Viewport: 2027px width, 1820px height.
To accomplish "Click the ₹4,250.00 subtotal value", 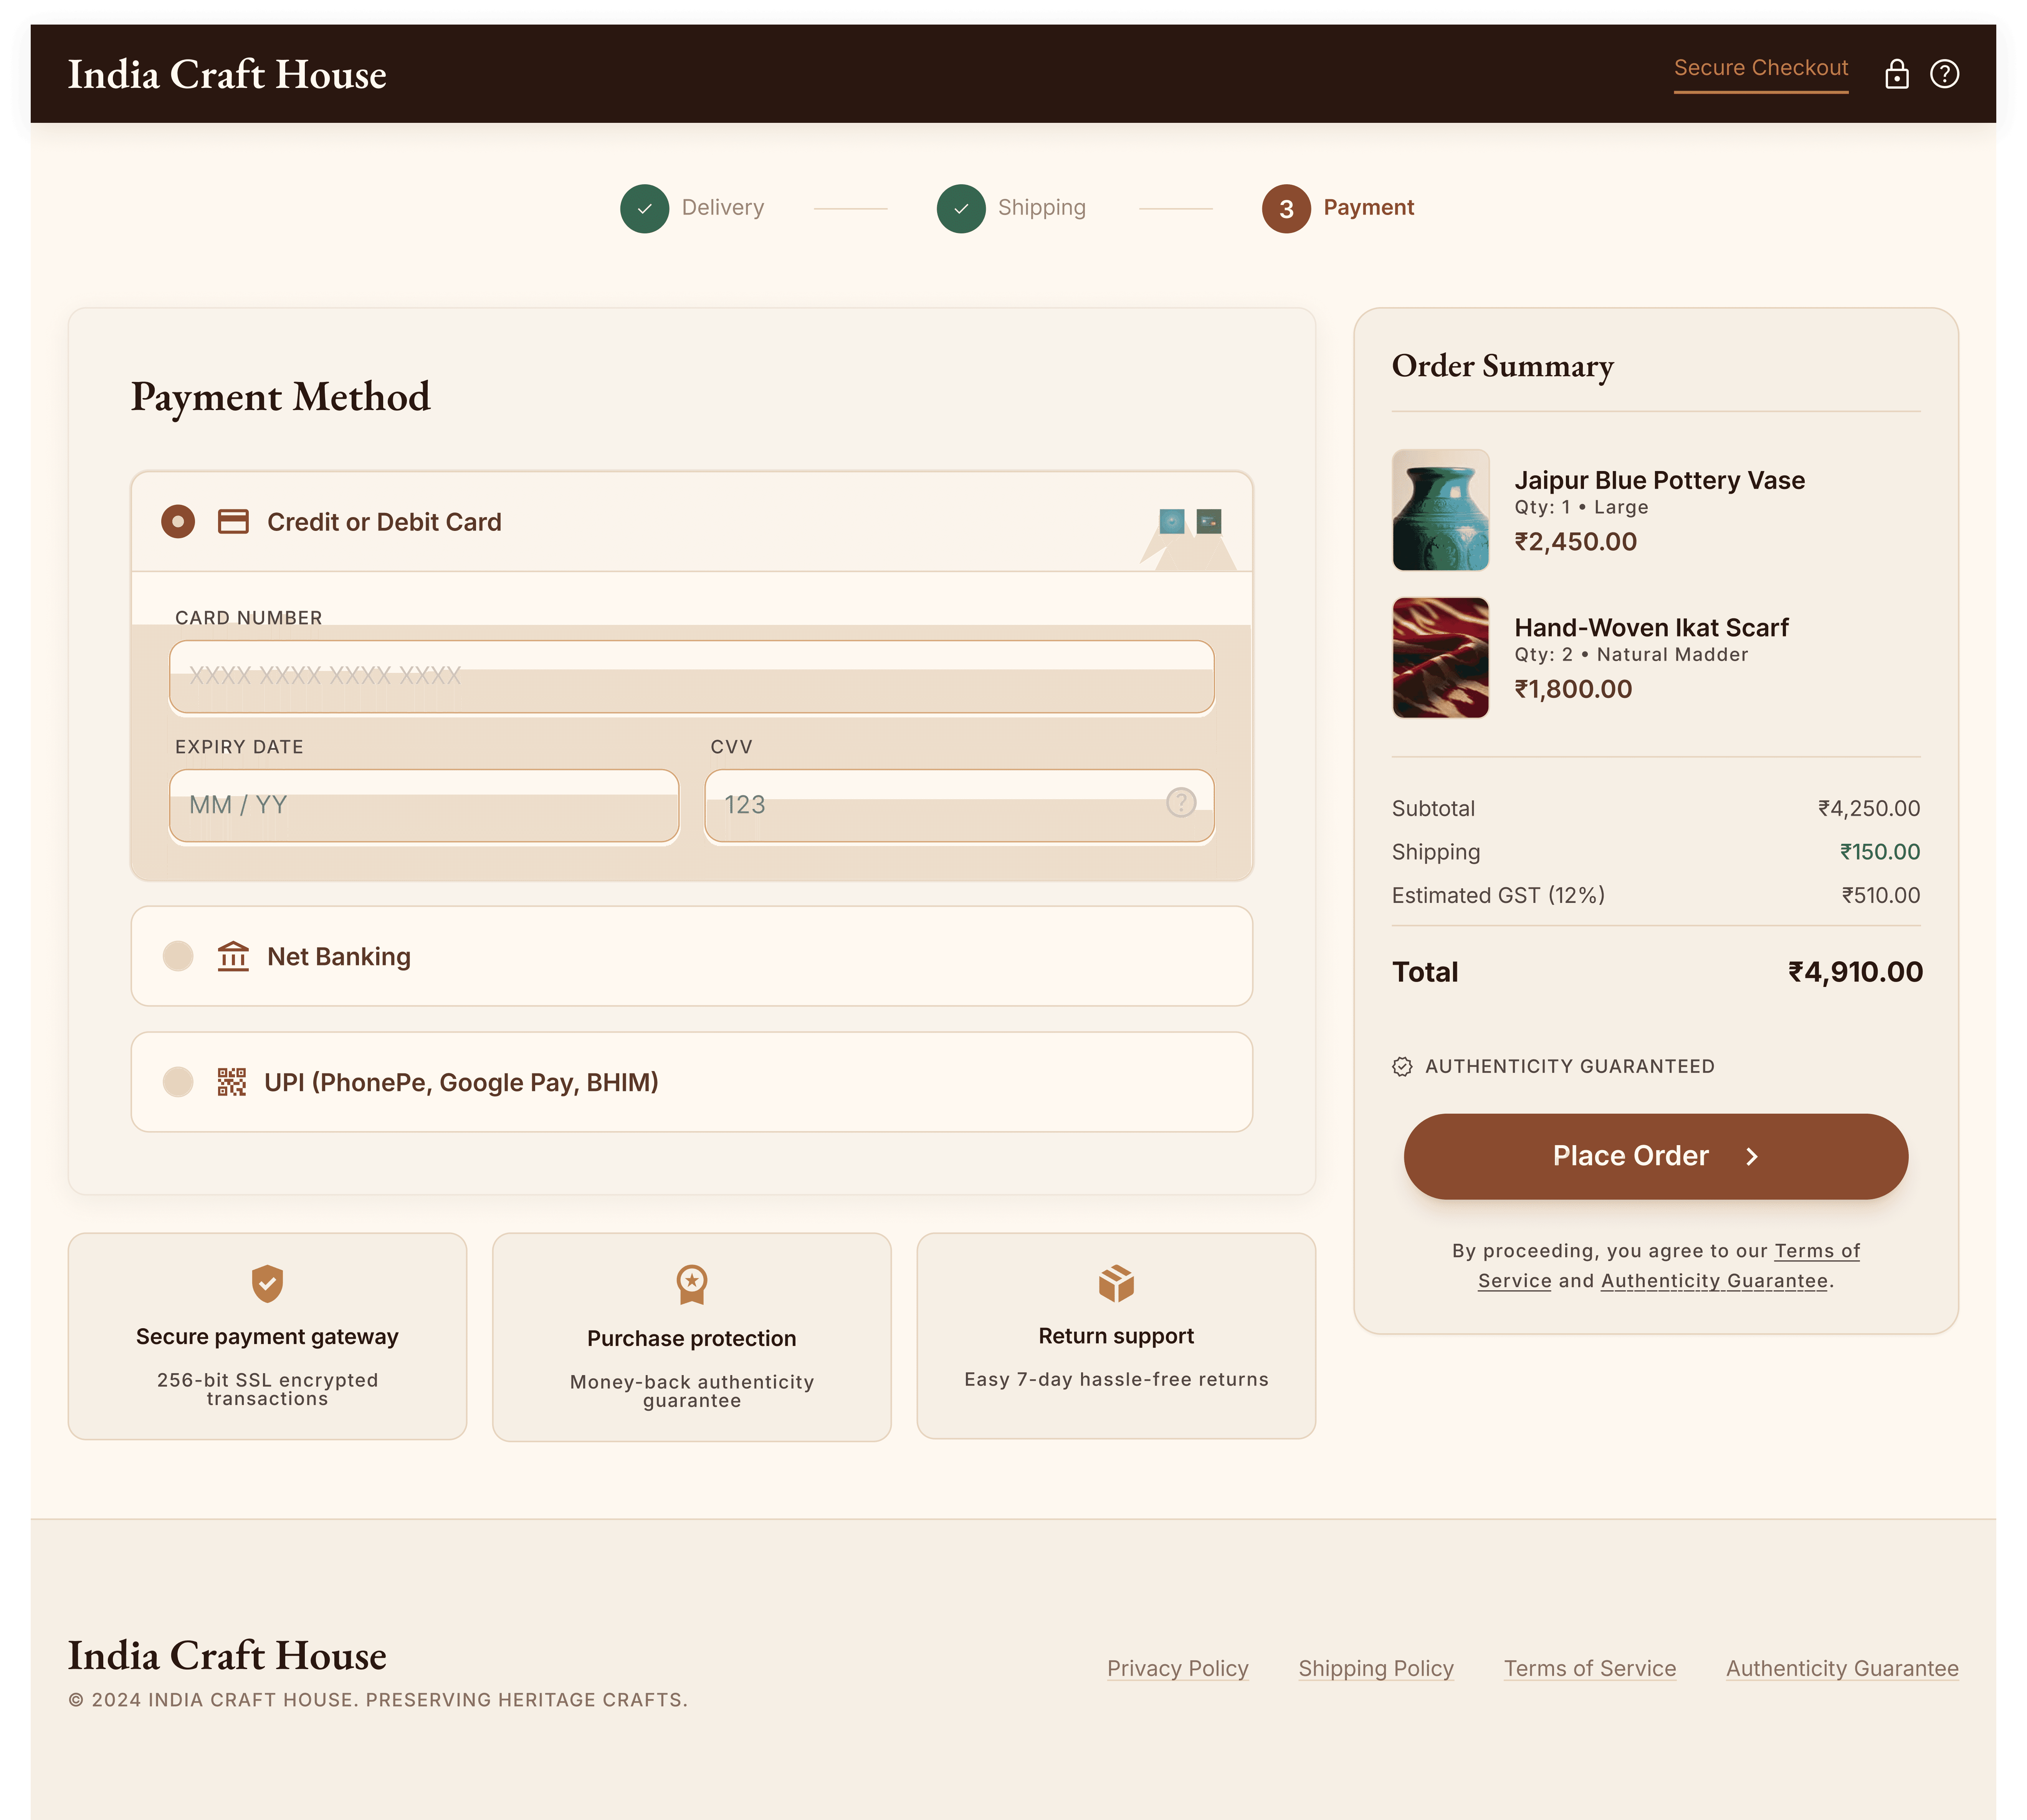I will click(1869, 809).
